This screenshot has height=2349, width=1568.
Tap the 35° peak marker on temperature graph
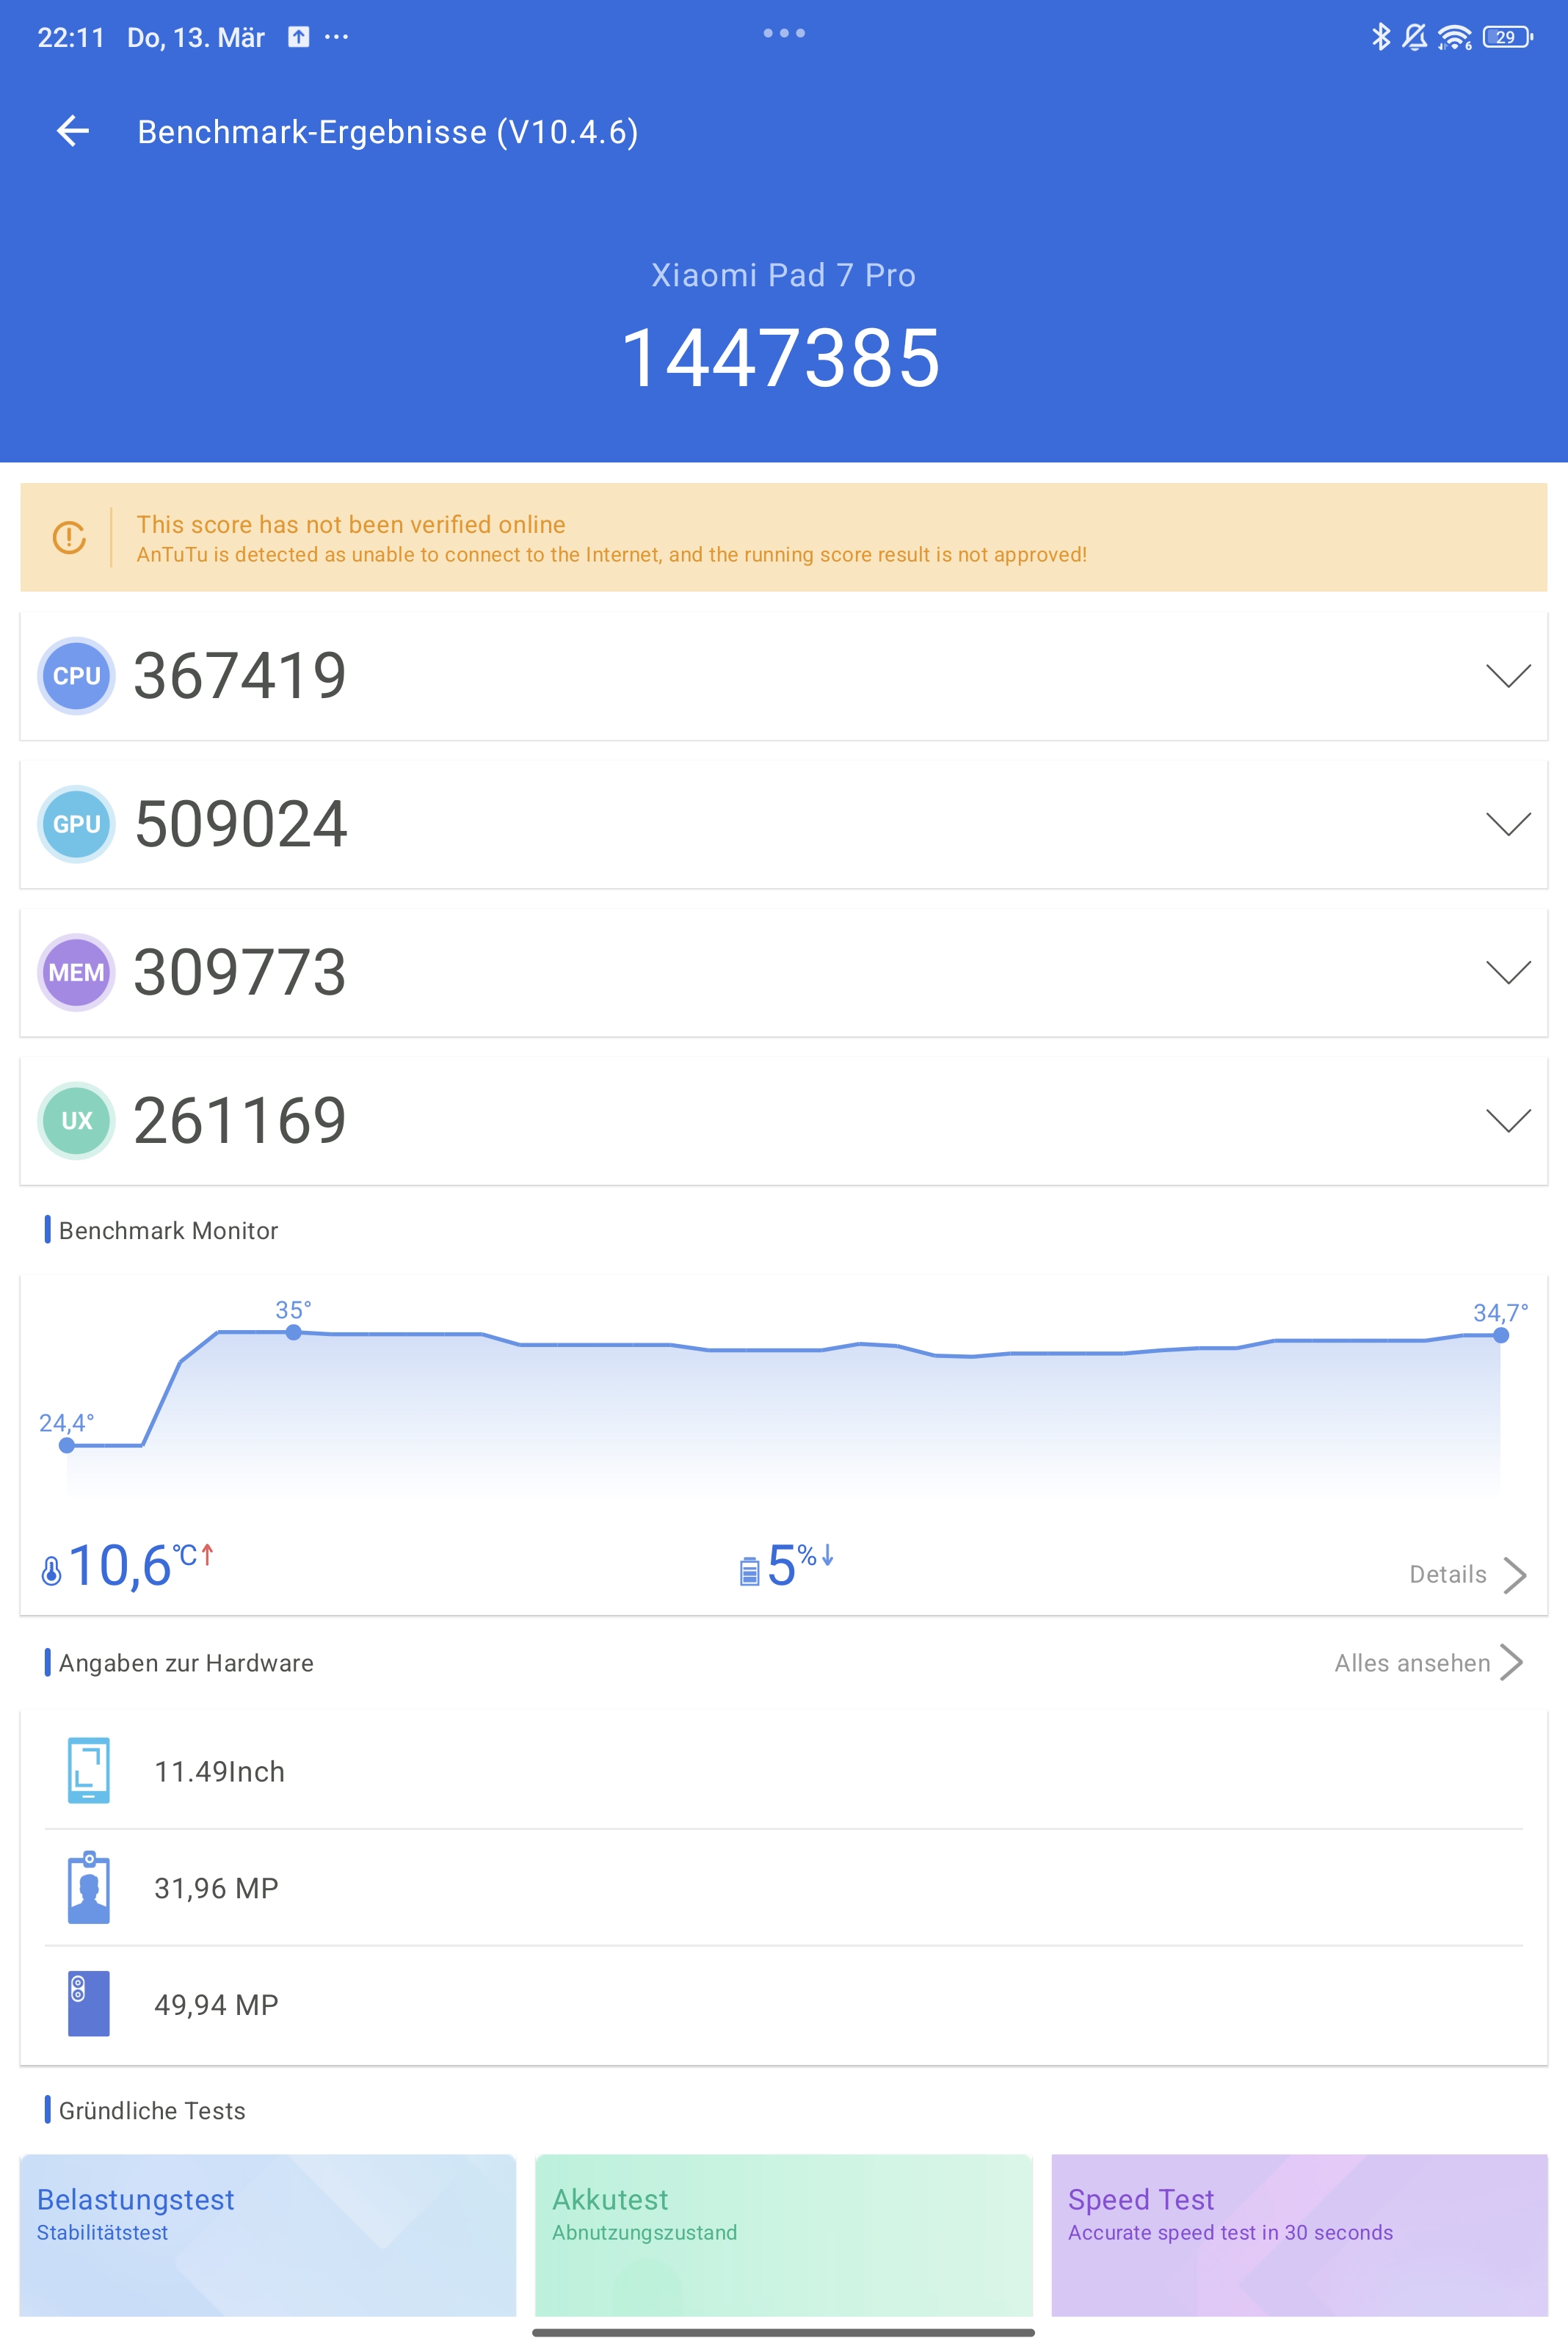point(293,1332)
